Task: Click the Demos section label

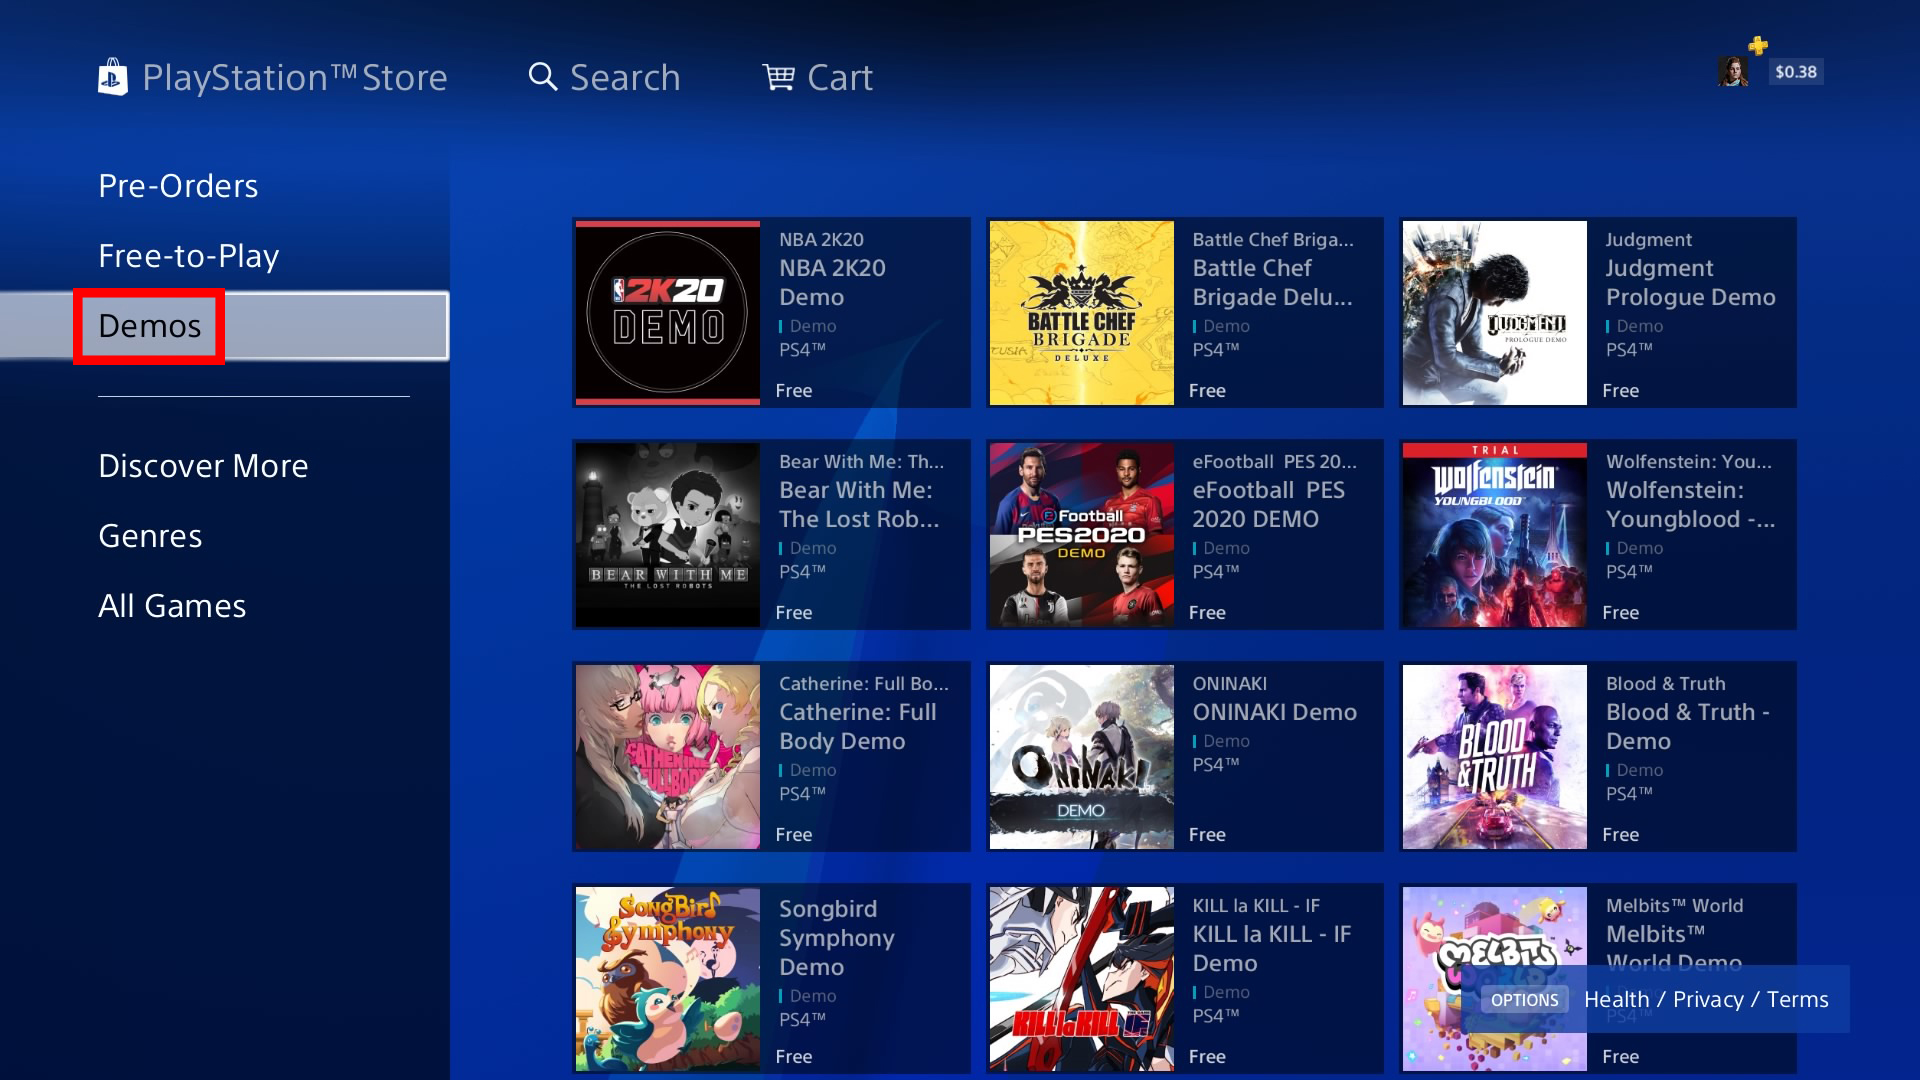Action: click(149, 324)
